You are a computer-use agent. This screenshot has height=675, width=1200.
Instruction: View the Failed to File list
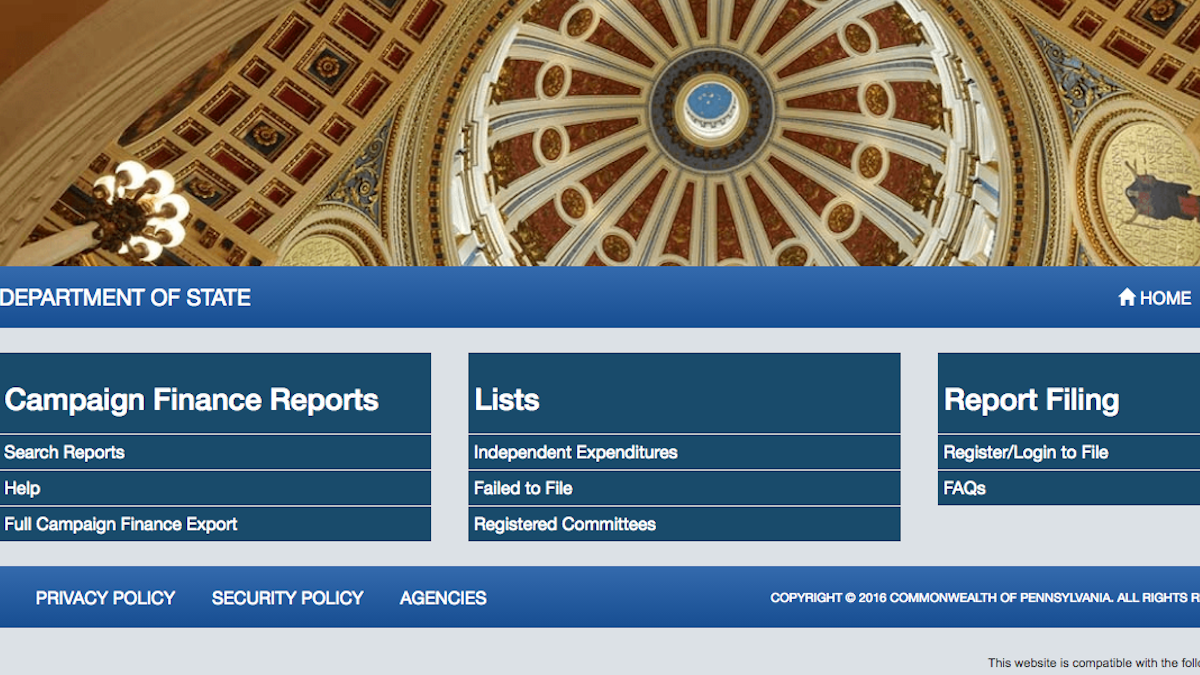click(x=523, y=488)
